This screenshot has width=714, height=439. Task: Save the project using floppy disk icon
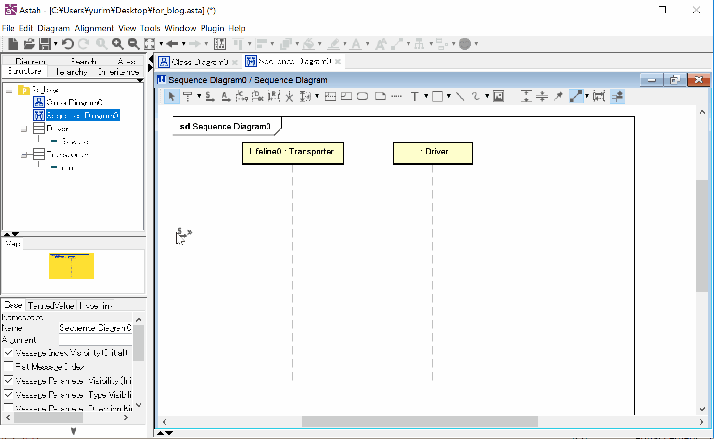tap(45, 44)
